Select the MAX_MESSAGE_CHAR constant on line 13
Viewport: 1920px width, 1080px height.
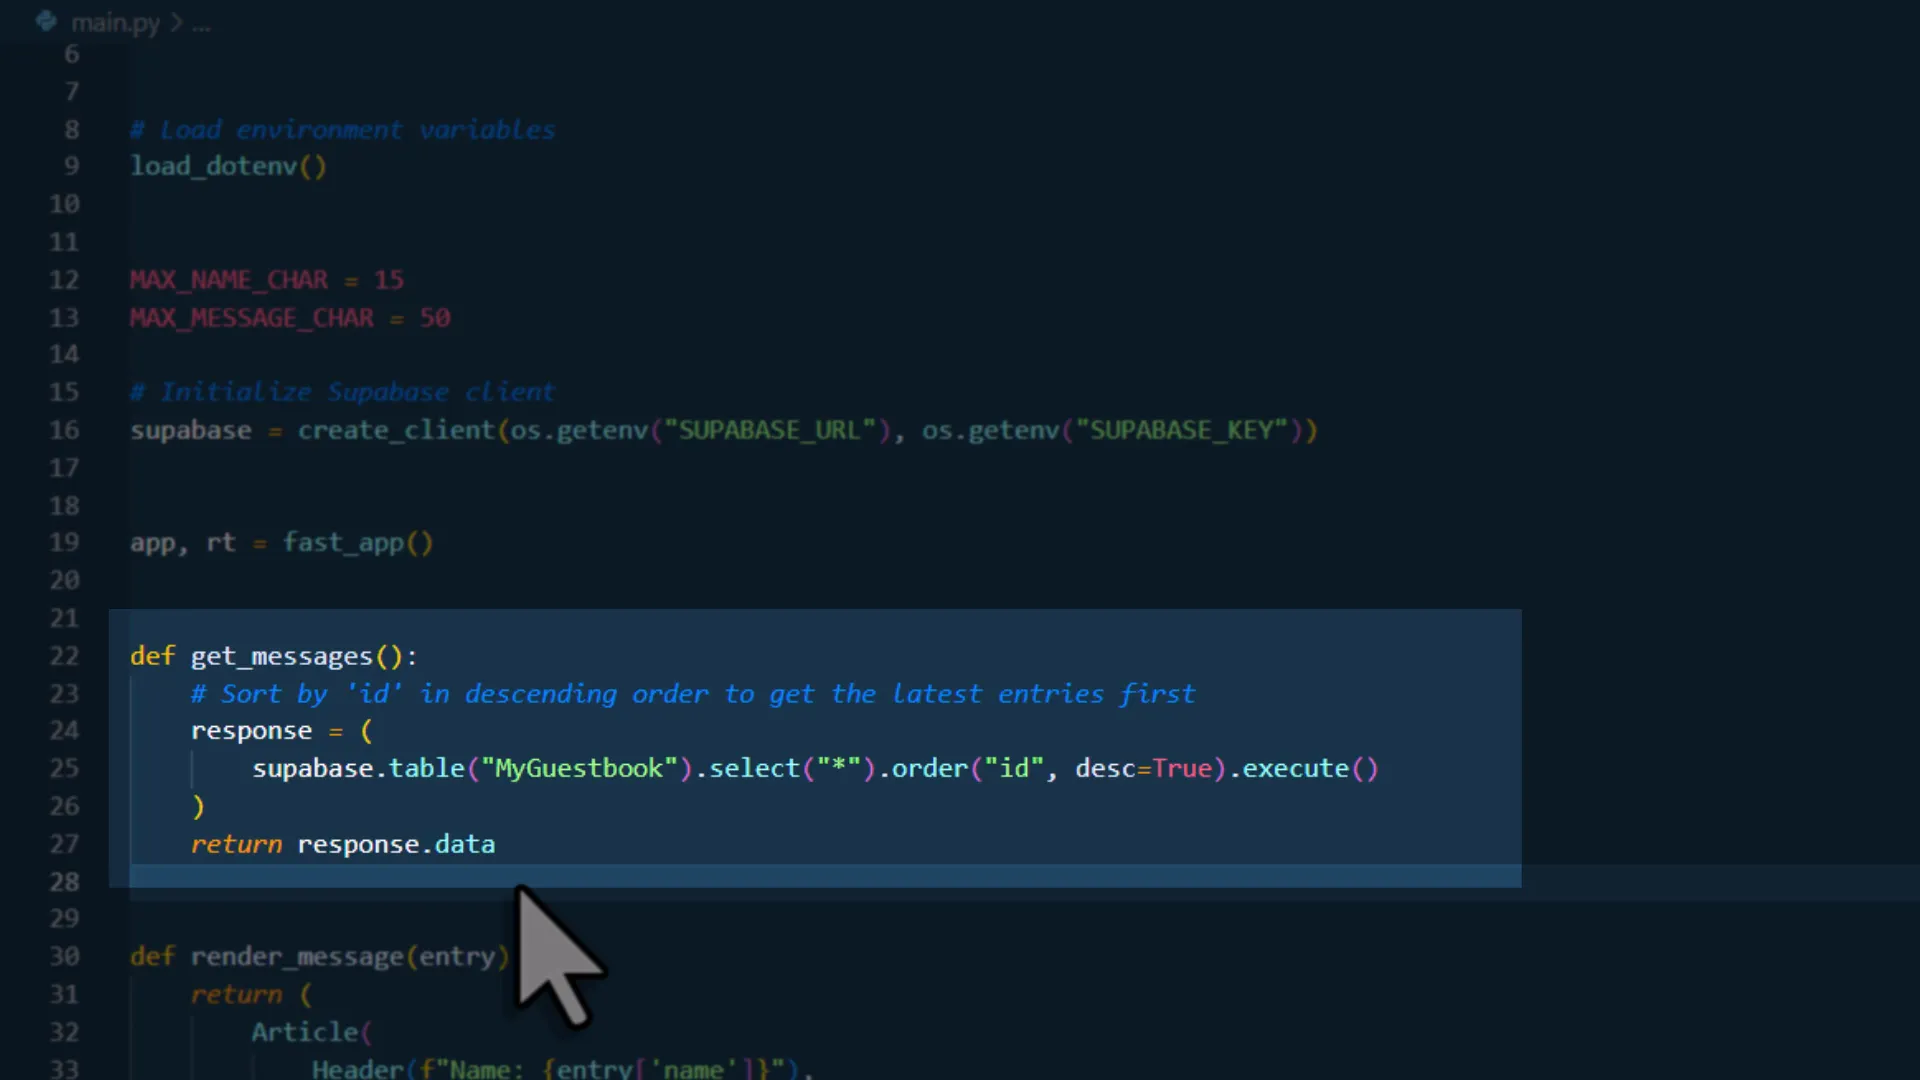click(x=251, y=318)
